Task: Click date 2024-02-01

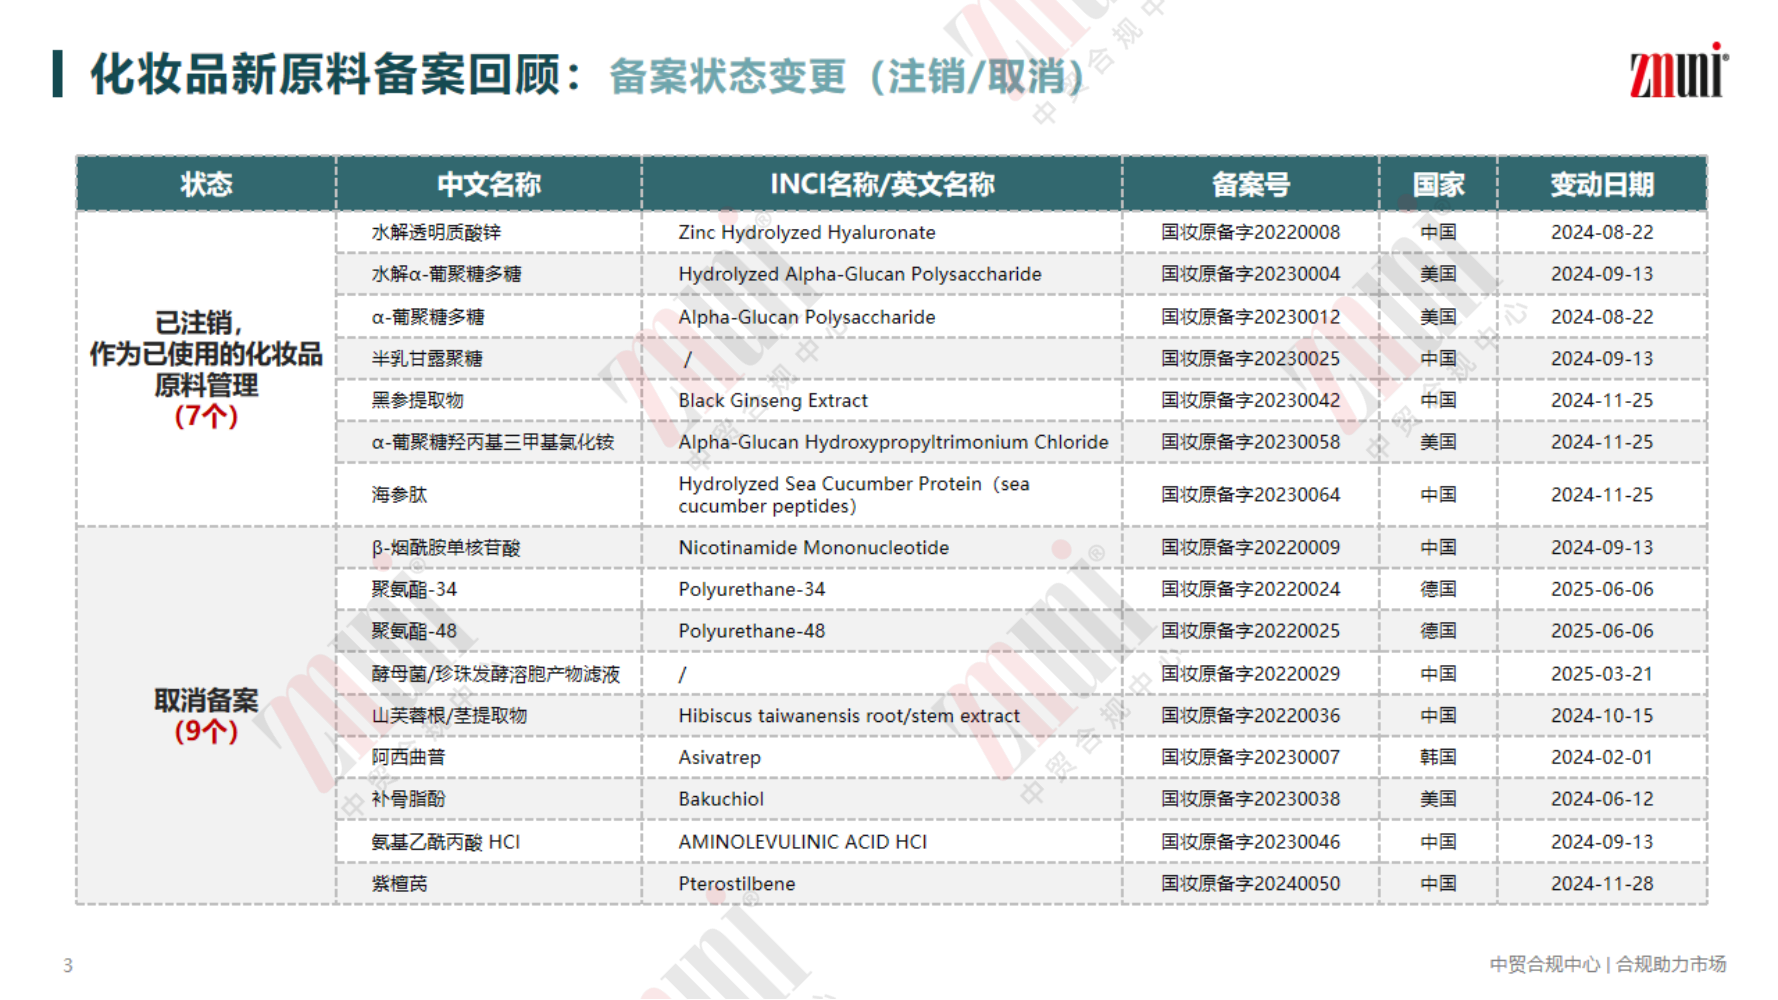Action: [x=1602, y=758]
